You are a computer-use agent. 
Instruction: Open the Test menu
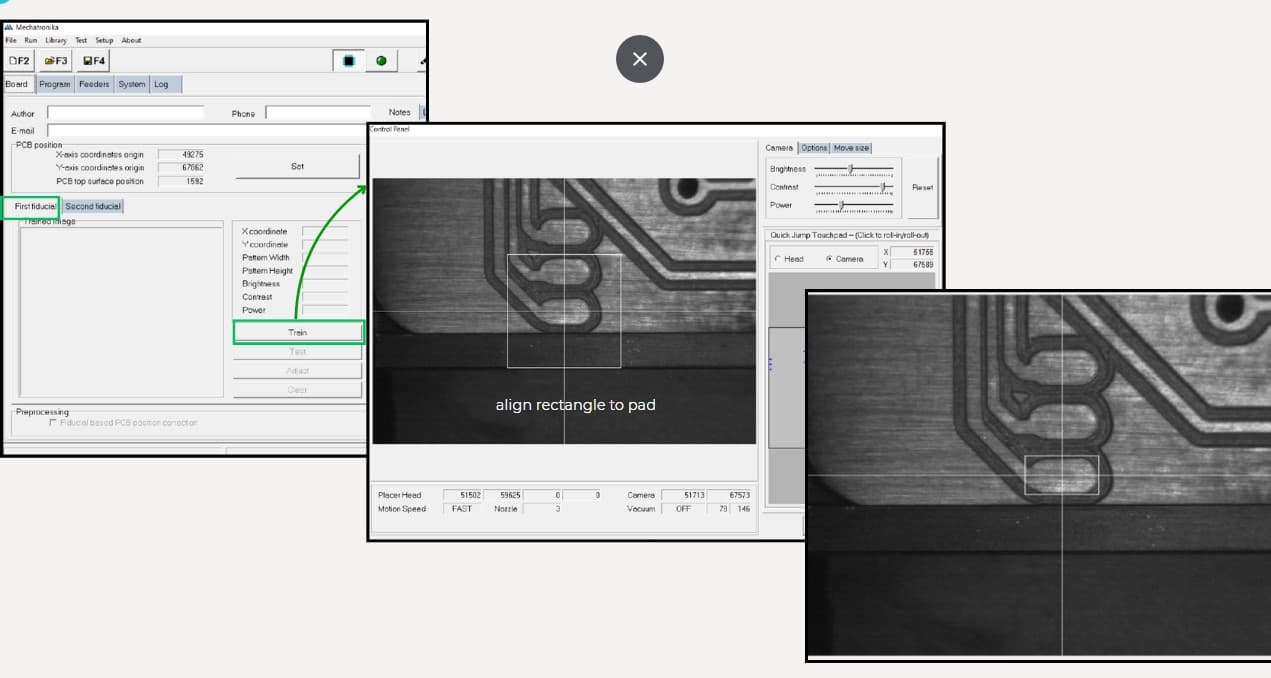[81, 41]
